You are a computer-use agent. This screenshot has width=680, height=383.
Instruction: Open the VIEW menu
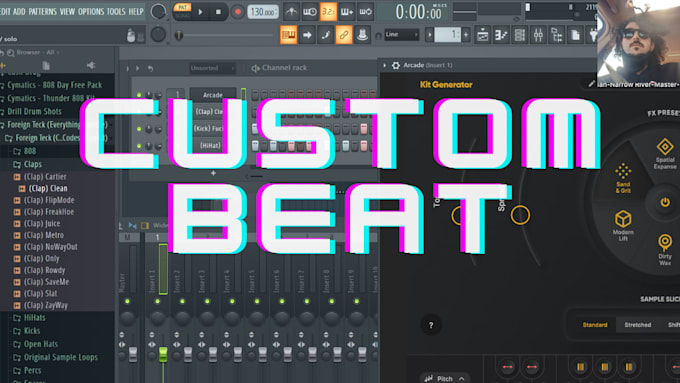coord(67,12)
